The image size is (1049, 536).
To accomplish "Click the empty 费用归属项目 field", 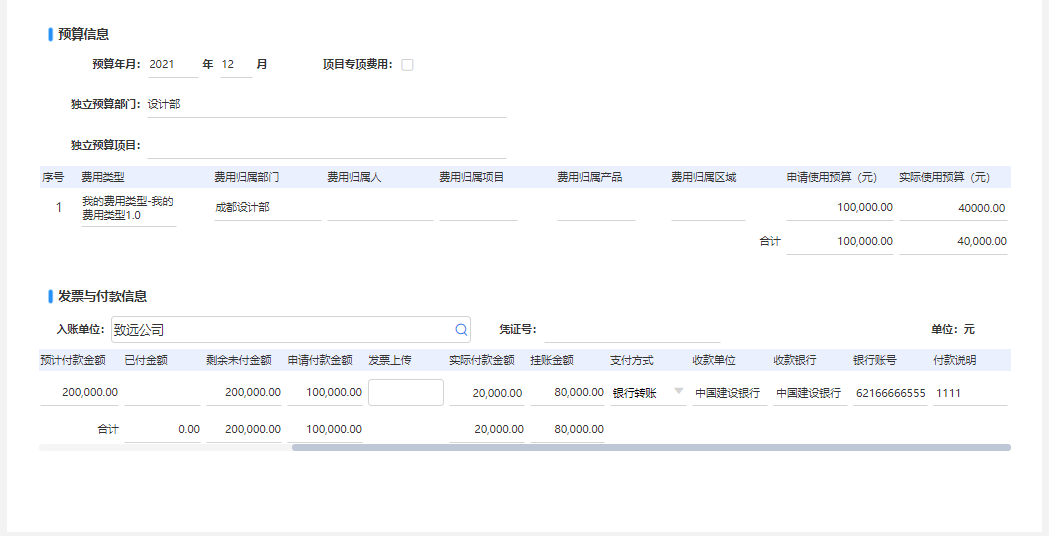I will pos(478,207).
